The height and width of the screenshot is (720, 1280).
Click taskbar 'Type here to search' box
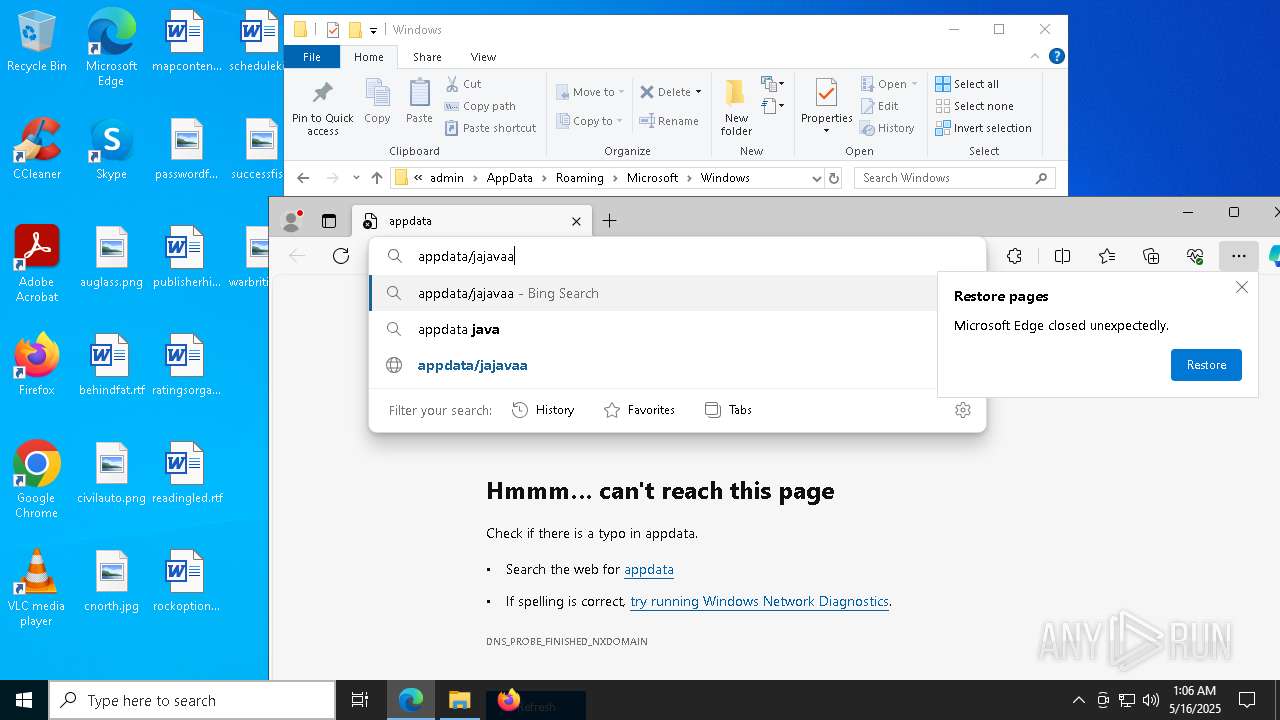coord(192,700)
